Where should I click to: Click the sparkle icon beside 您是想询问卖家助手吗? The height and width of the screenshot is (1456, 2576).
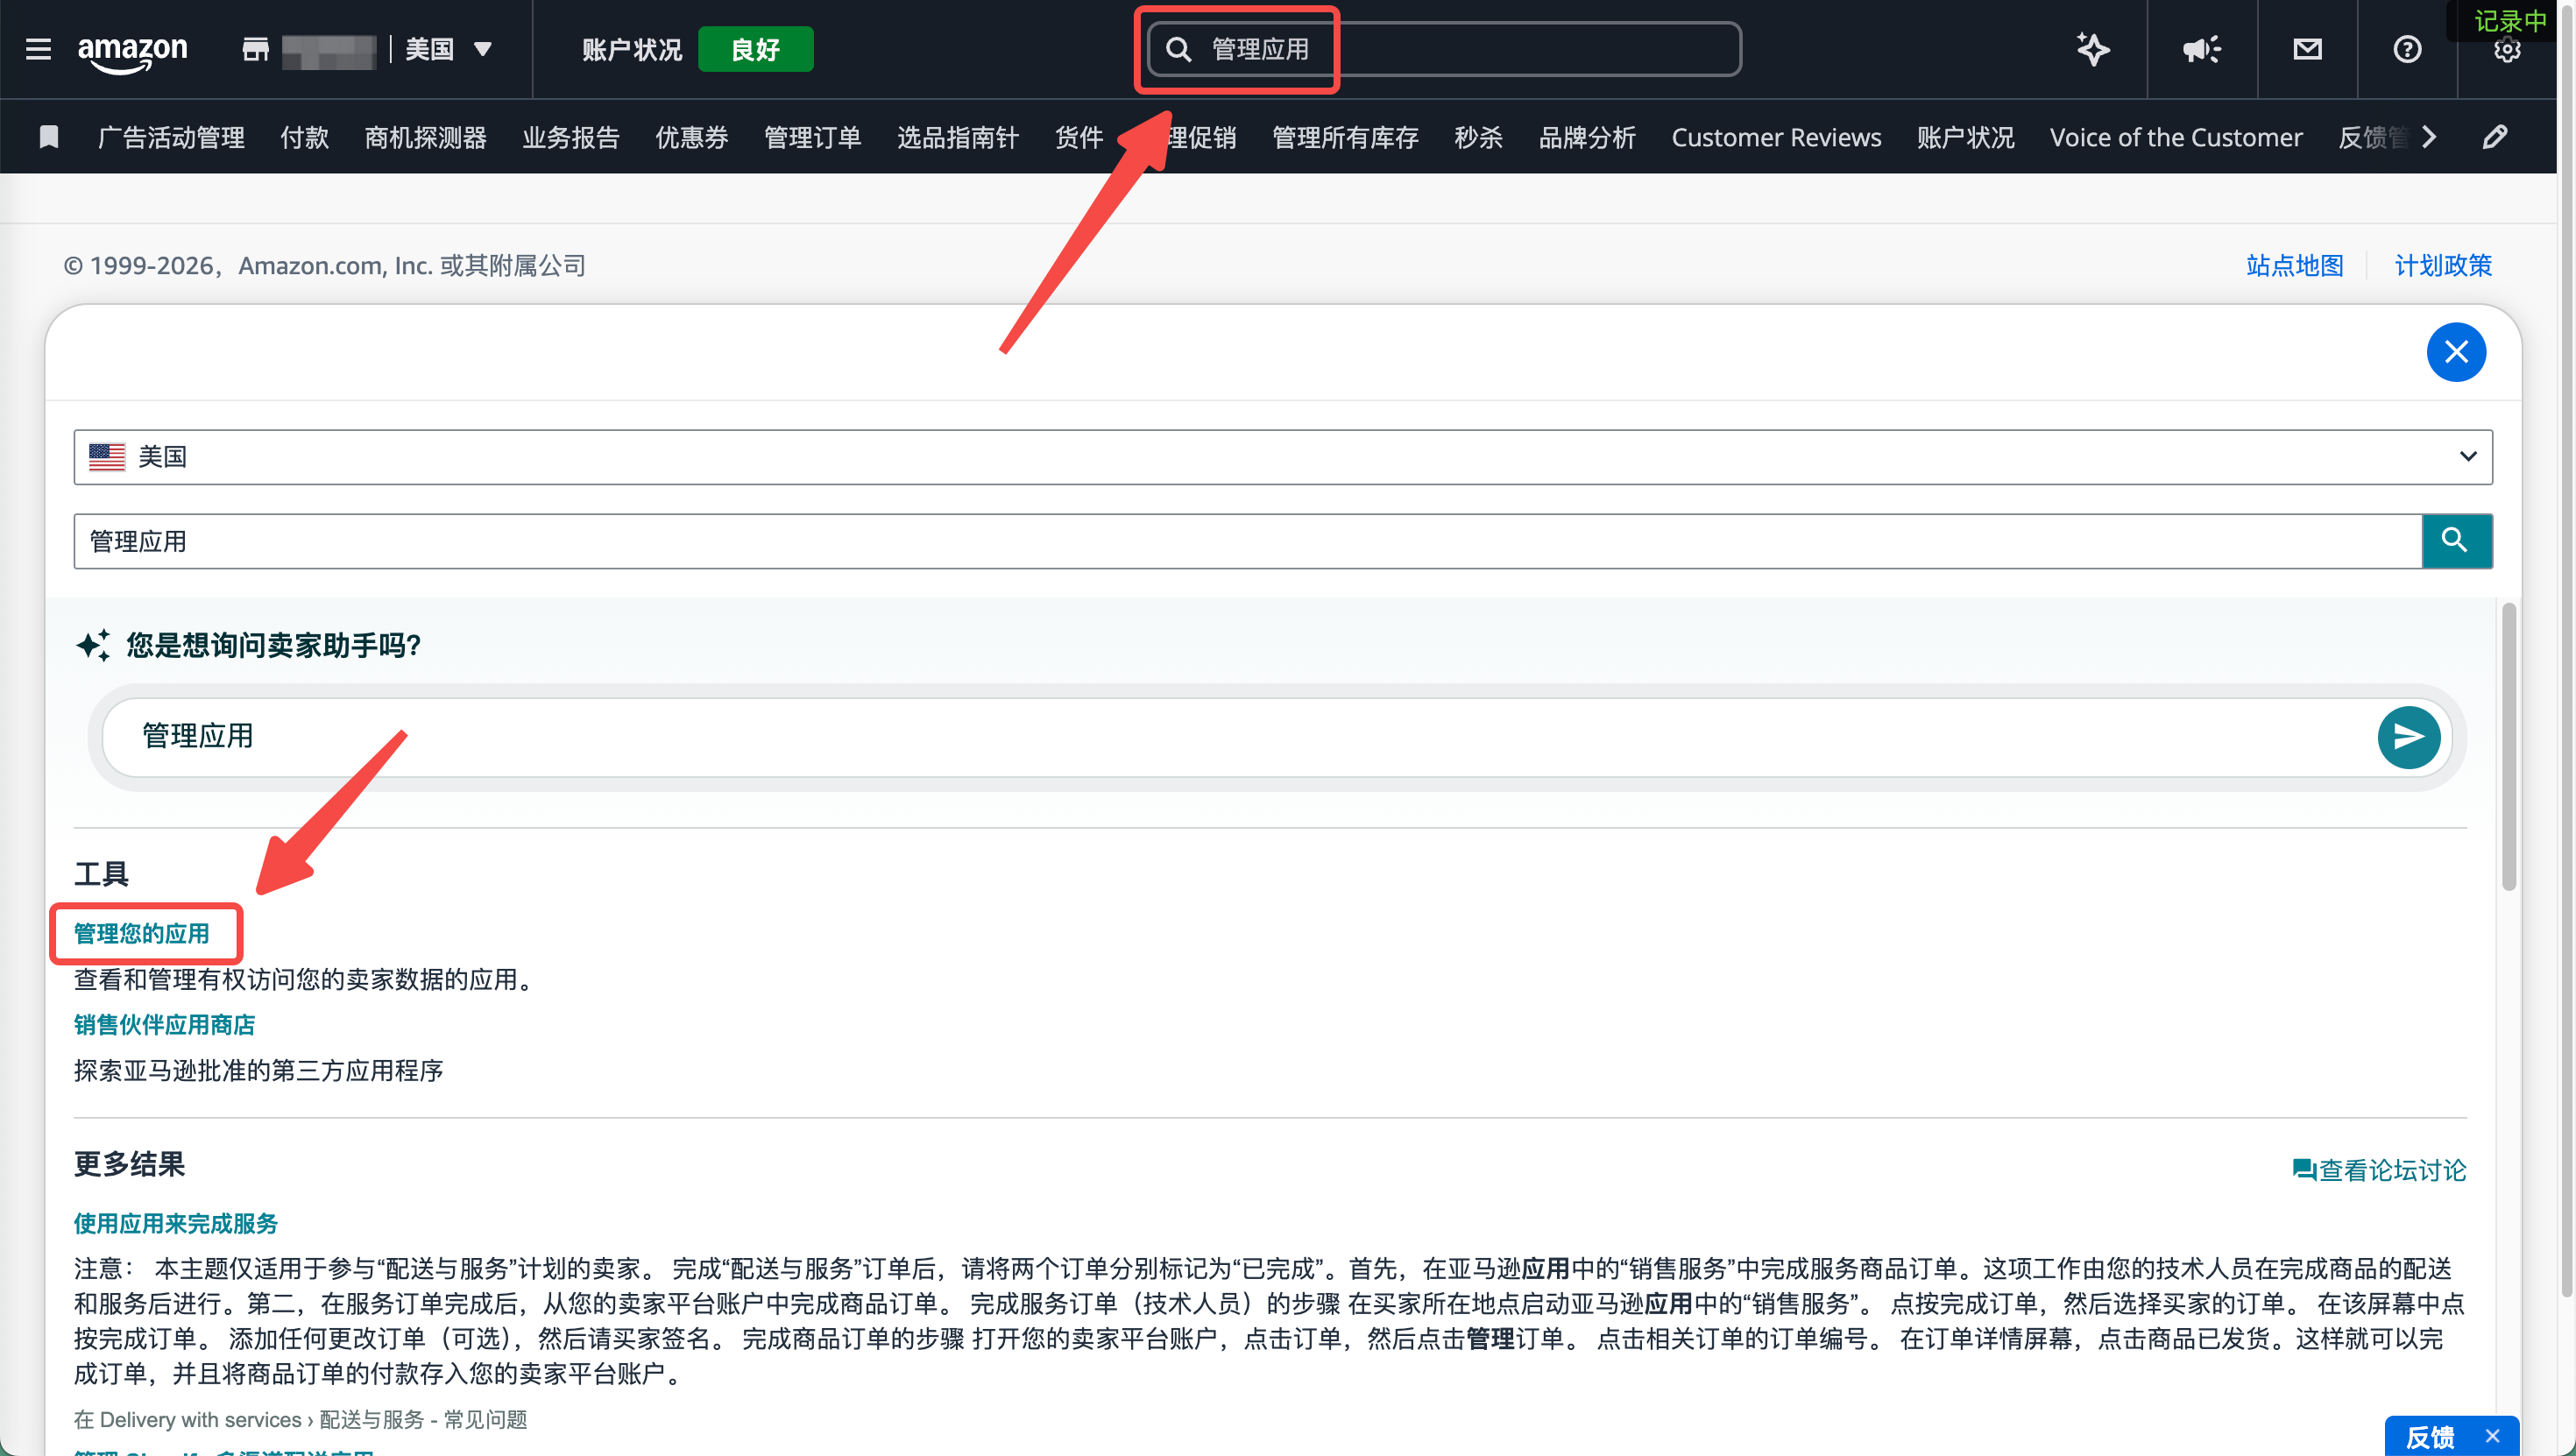[93, 645]
